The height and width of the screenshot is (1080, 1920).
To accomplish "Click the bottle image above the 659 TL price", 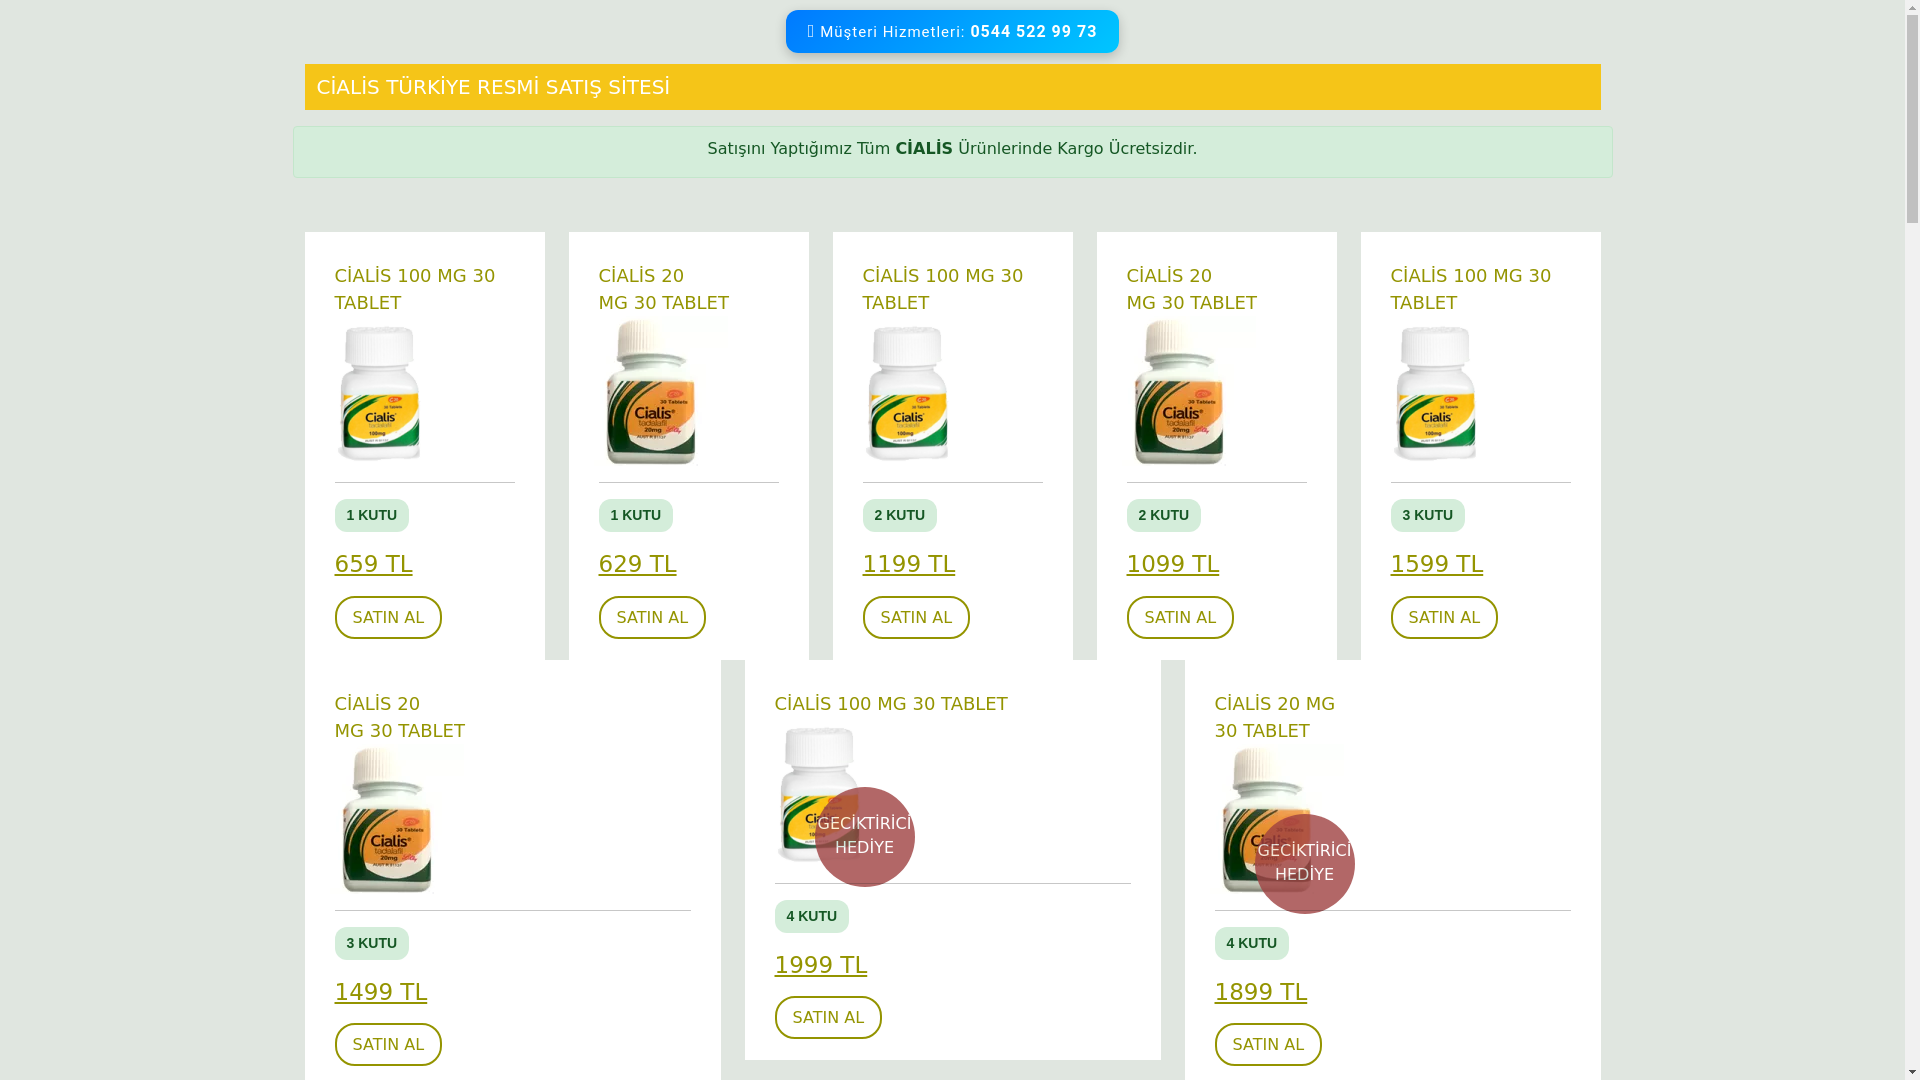I will [x=380, y=393].
